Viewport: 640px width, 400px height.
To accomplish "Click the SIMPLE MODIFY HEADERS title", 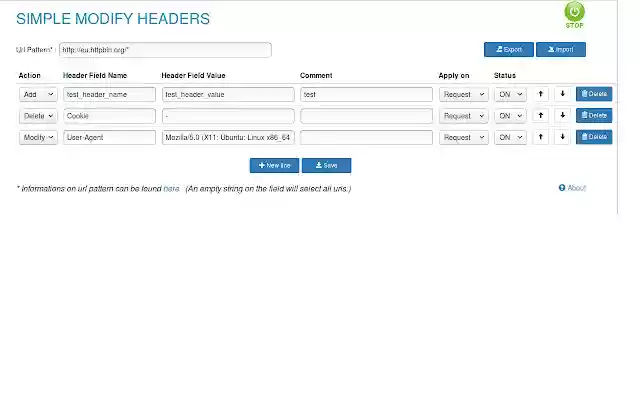I will (x=113, y=19).
